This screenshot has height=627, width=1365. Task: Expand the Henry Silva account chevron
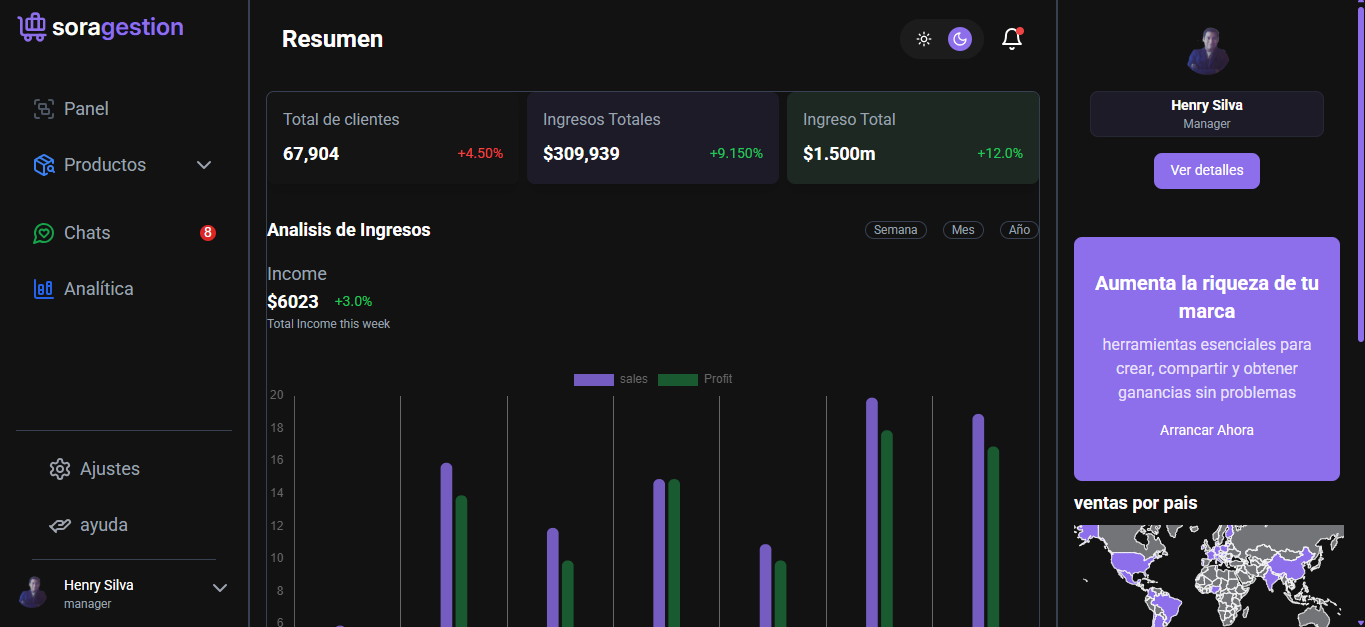[x=220, y=588]
